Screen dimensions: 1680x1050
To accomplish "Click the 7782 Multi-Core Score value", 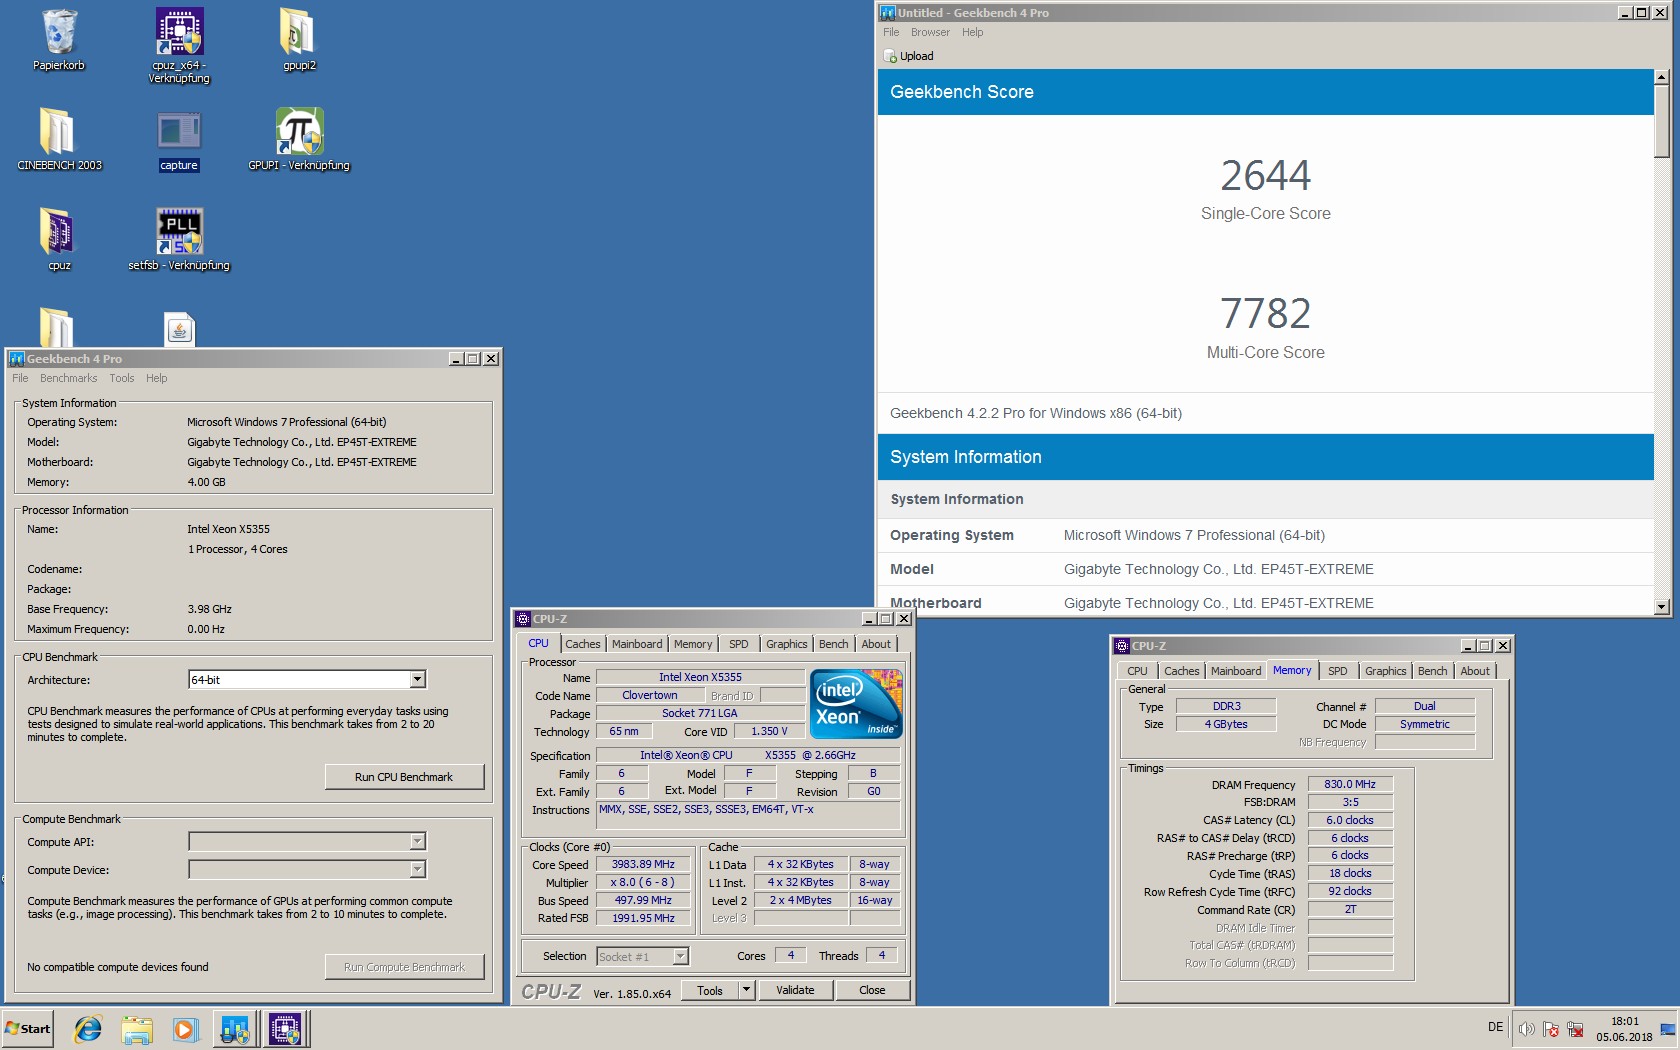I will 1265,314.
